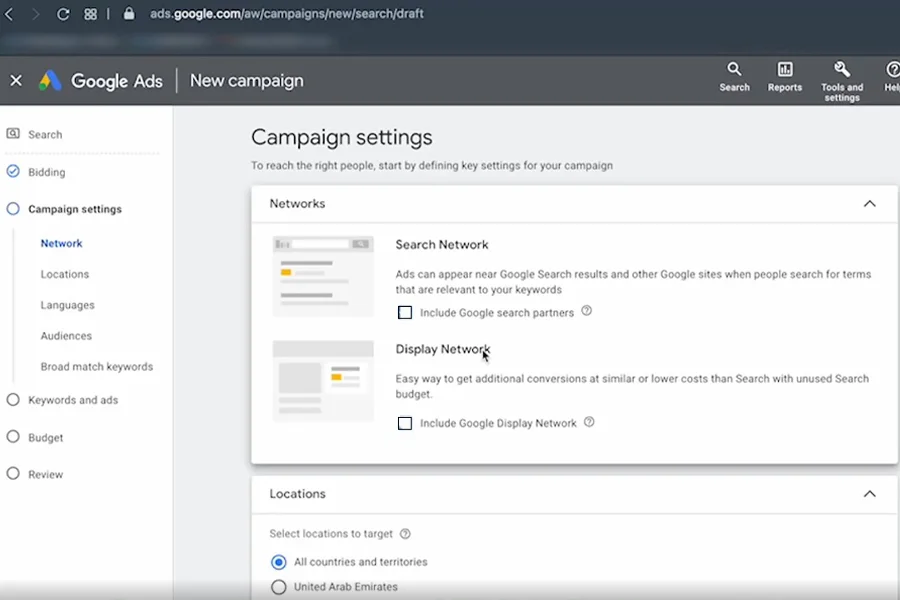Screen dimensions: 900x600
Task: Collapse the Locations card
Action: [870, 494]
